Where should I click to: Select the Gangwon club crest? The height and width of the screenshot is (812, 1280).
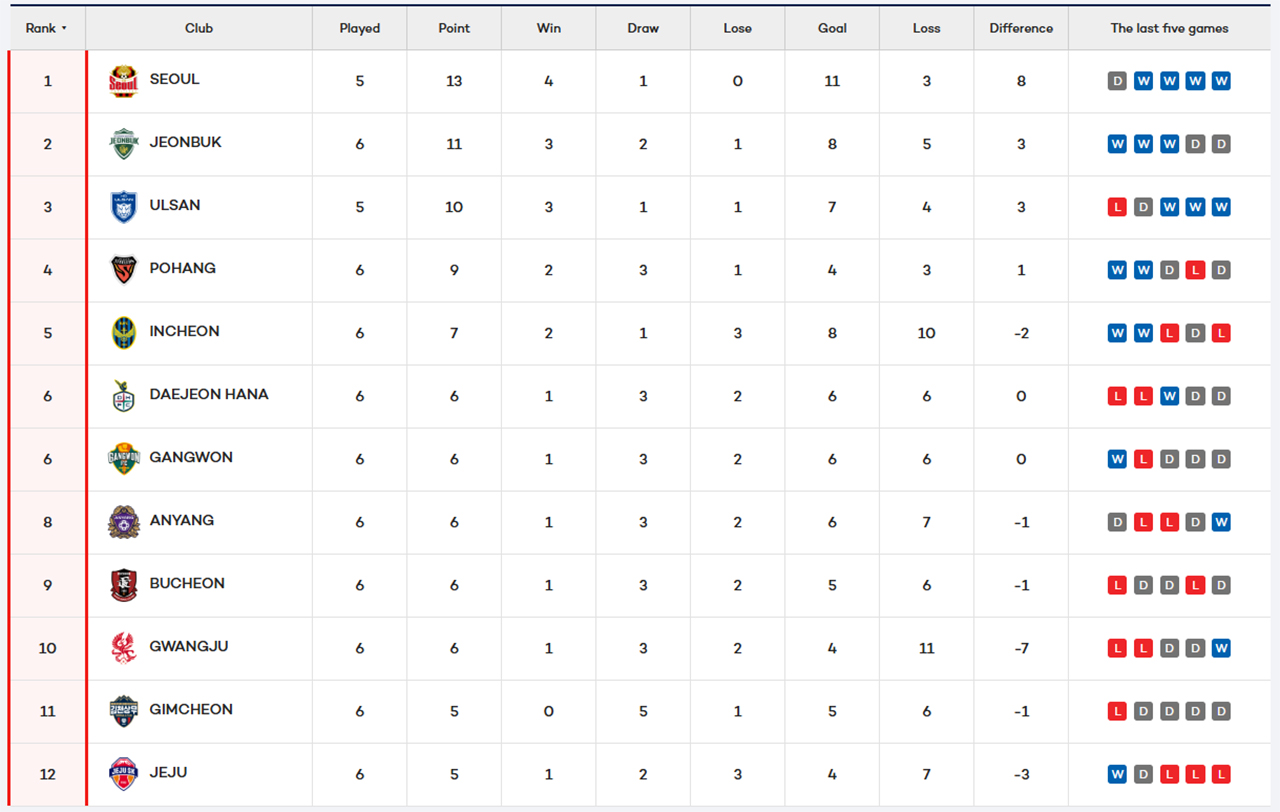click(x=123, y=459)
